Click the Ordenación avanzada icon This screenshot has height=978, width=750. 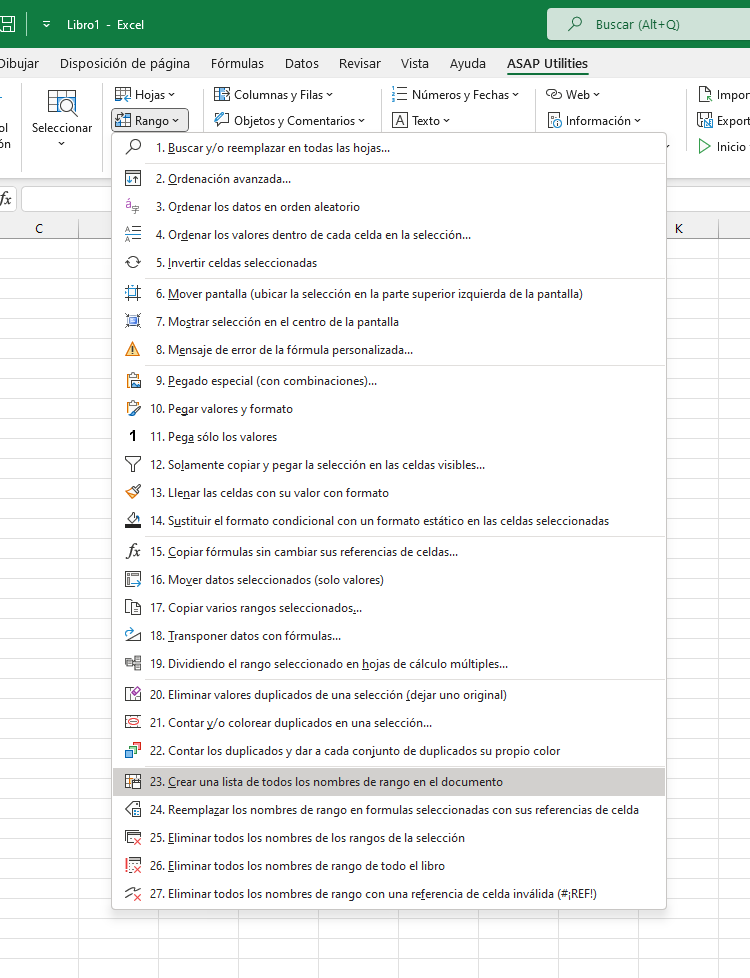pyautogui.click(x=133, y=178)
